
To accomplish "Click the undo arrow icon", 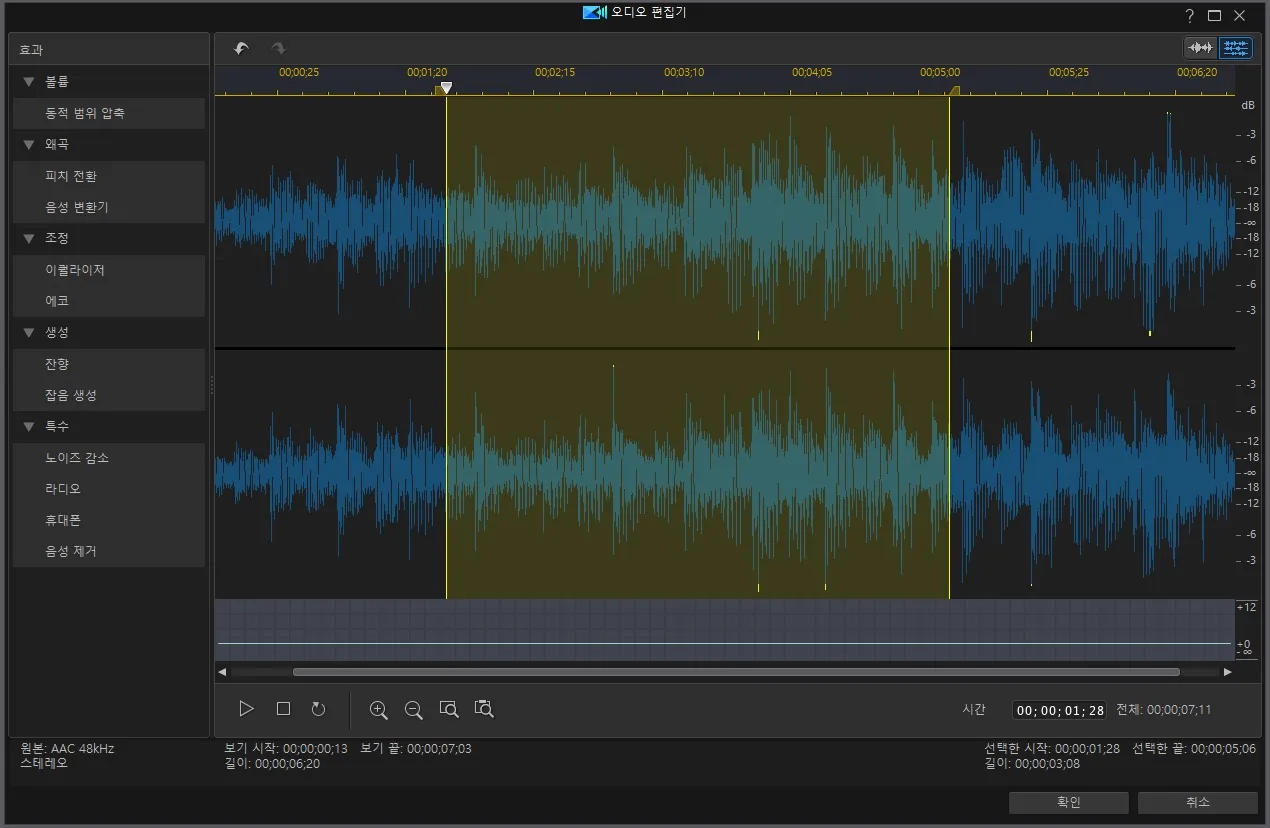I will (x=241, y=48).
